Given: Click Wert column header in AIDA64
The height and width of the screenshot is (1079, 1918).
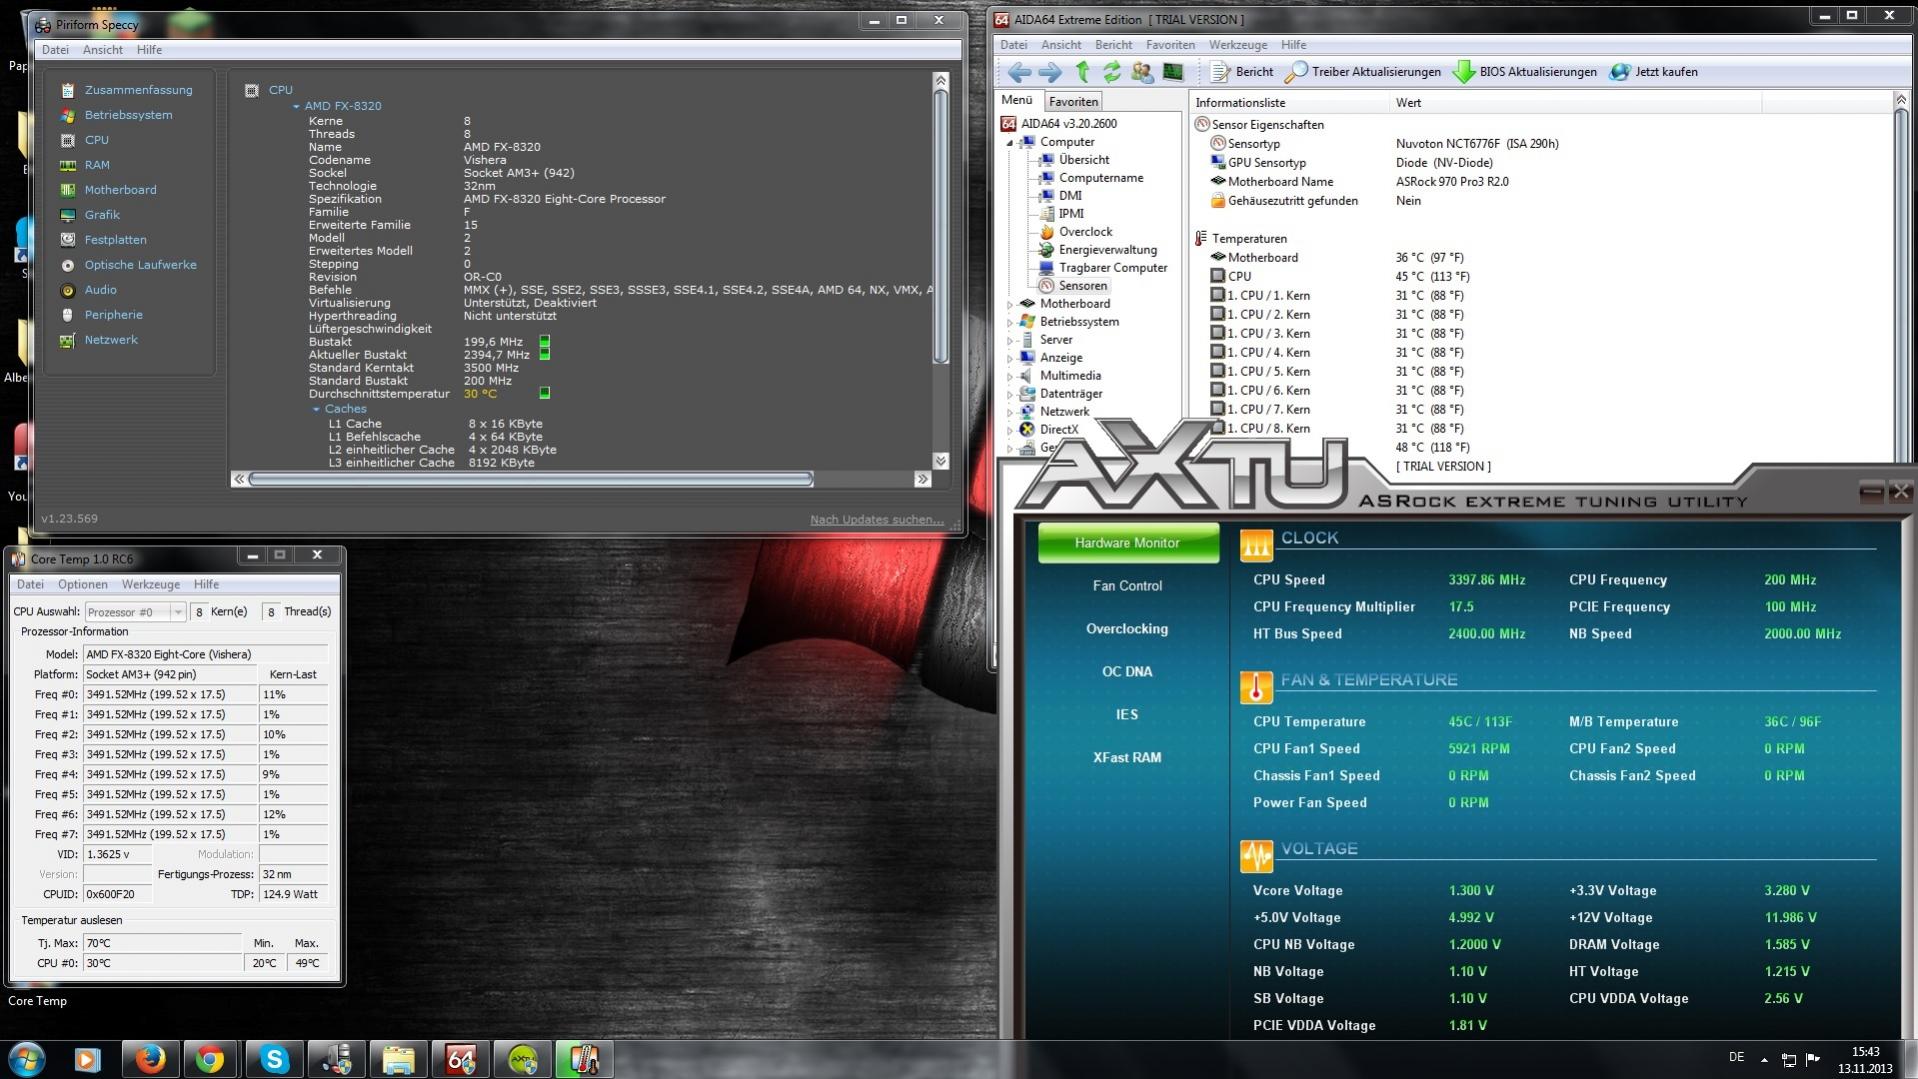Looking at the screenshot, I should (x=1575, y=103).
